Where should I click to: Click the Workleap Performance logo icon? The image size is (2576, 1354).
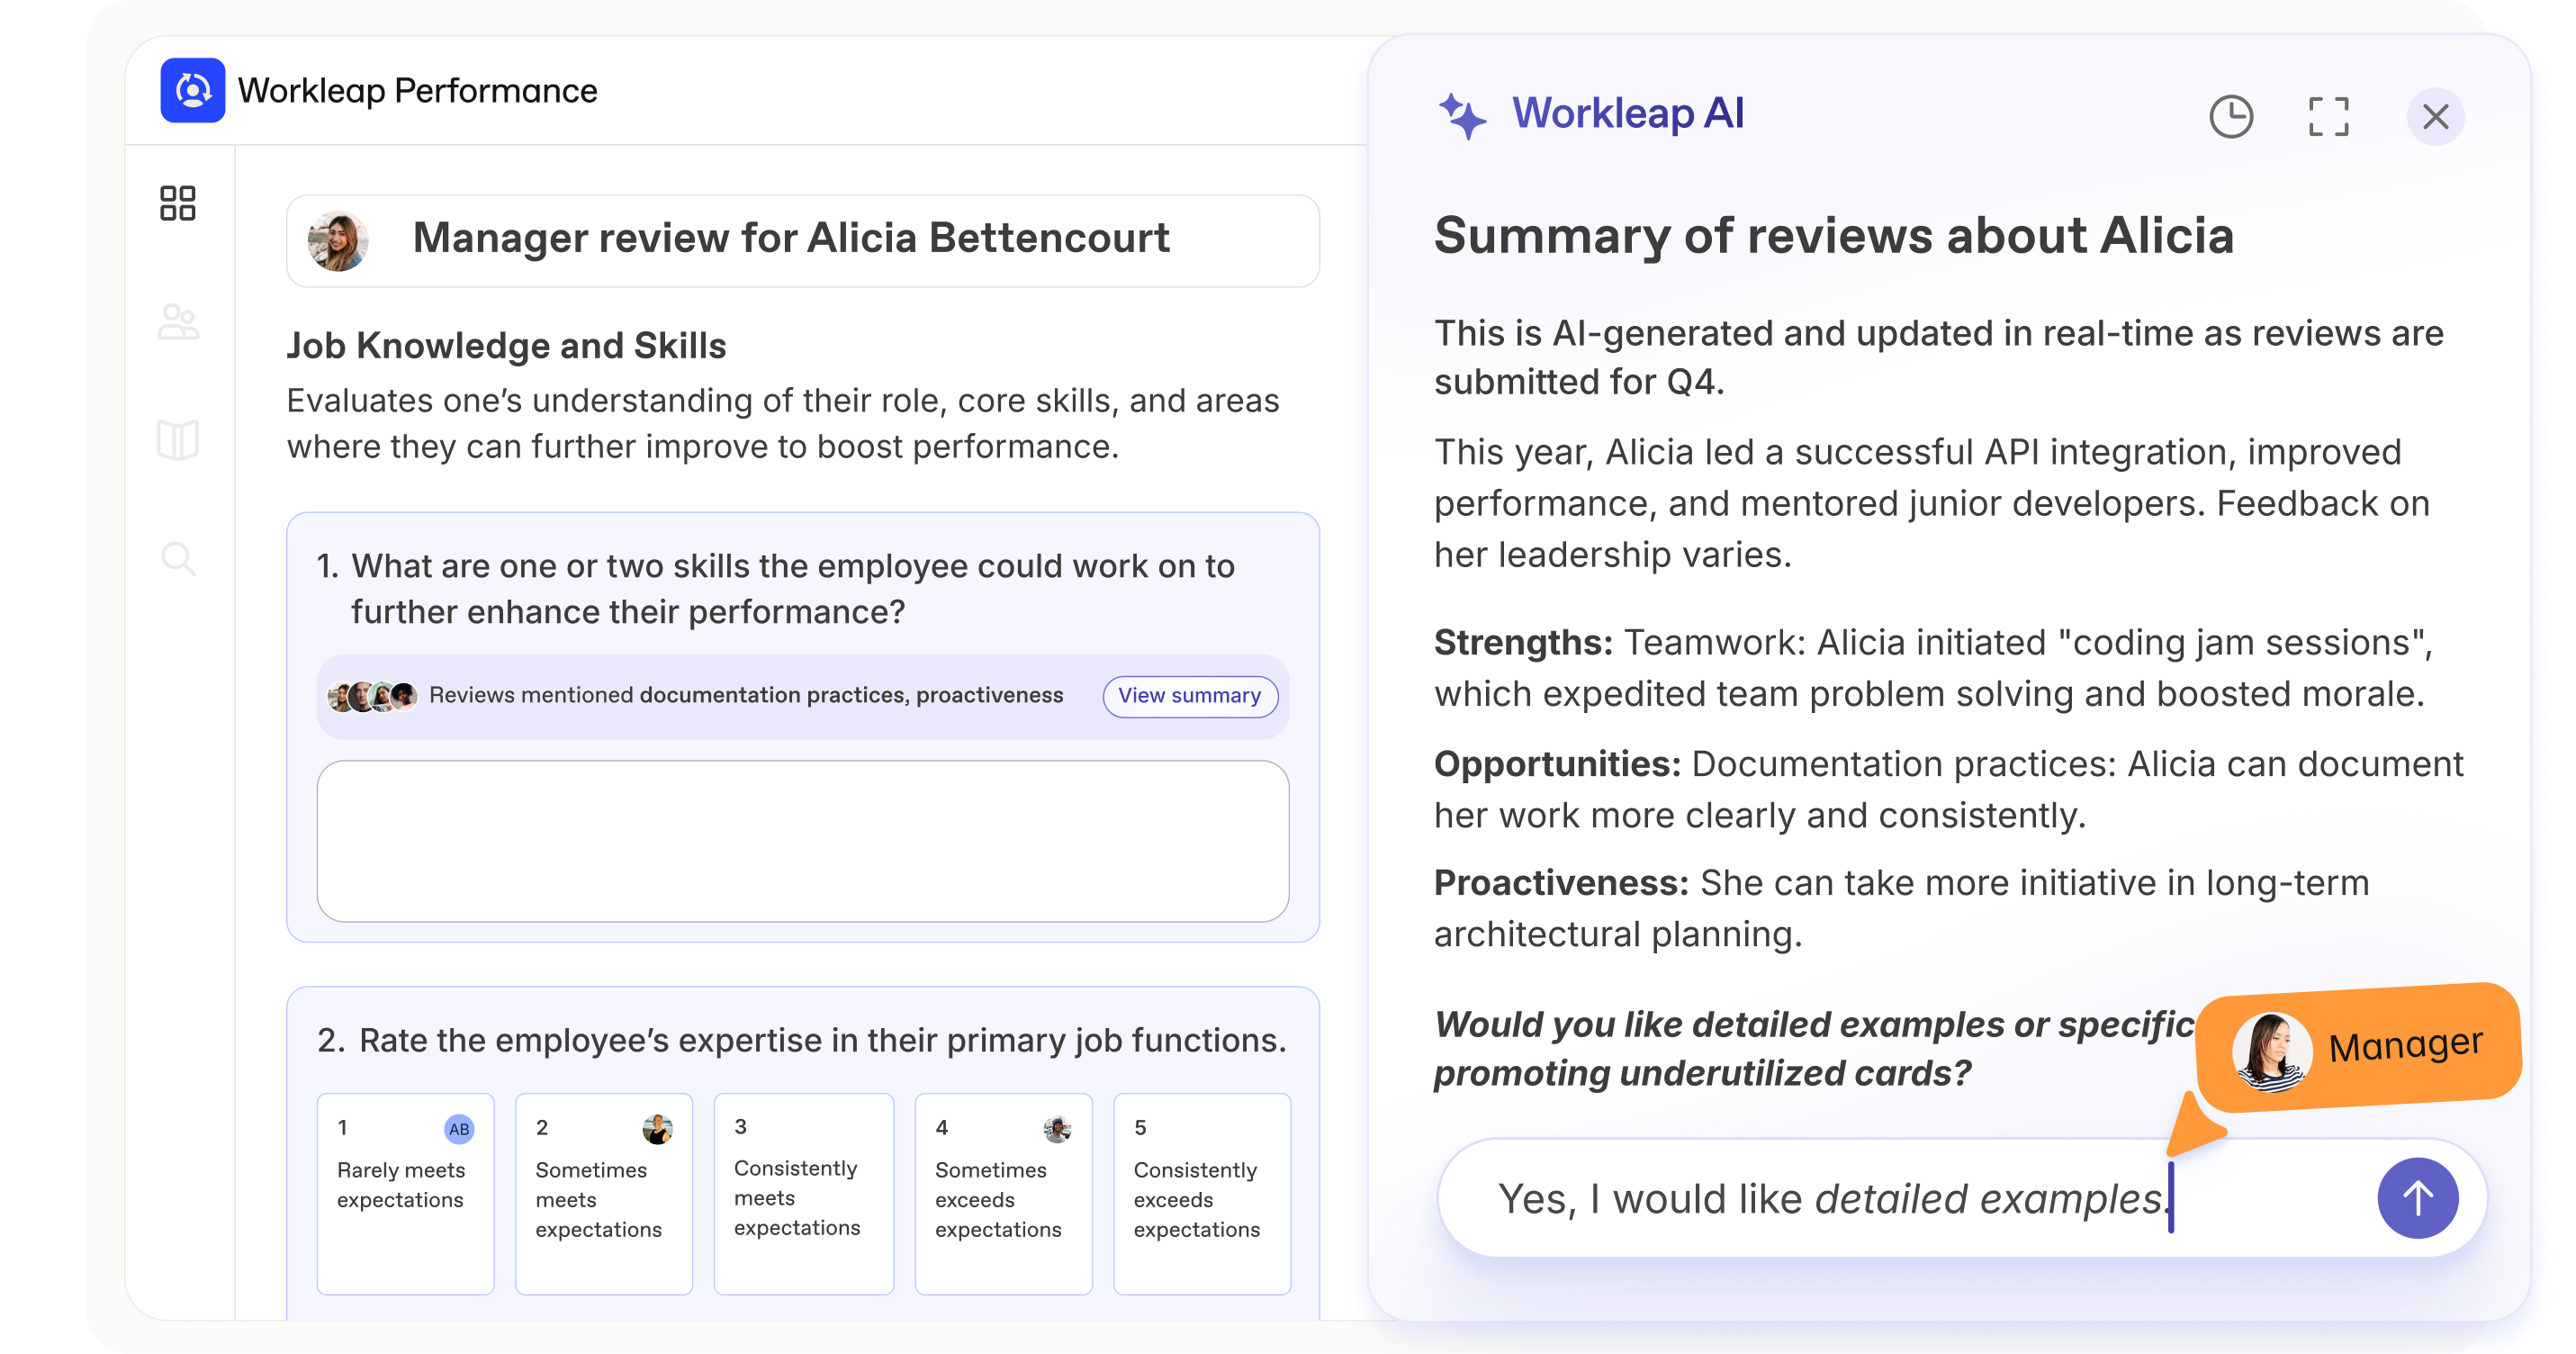(192, 90)
